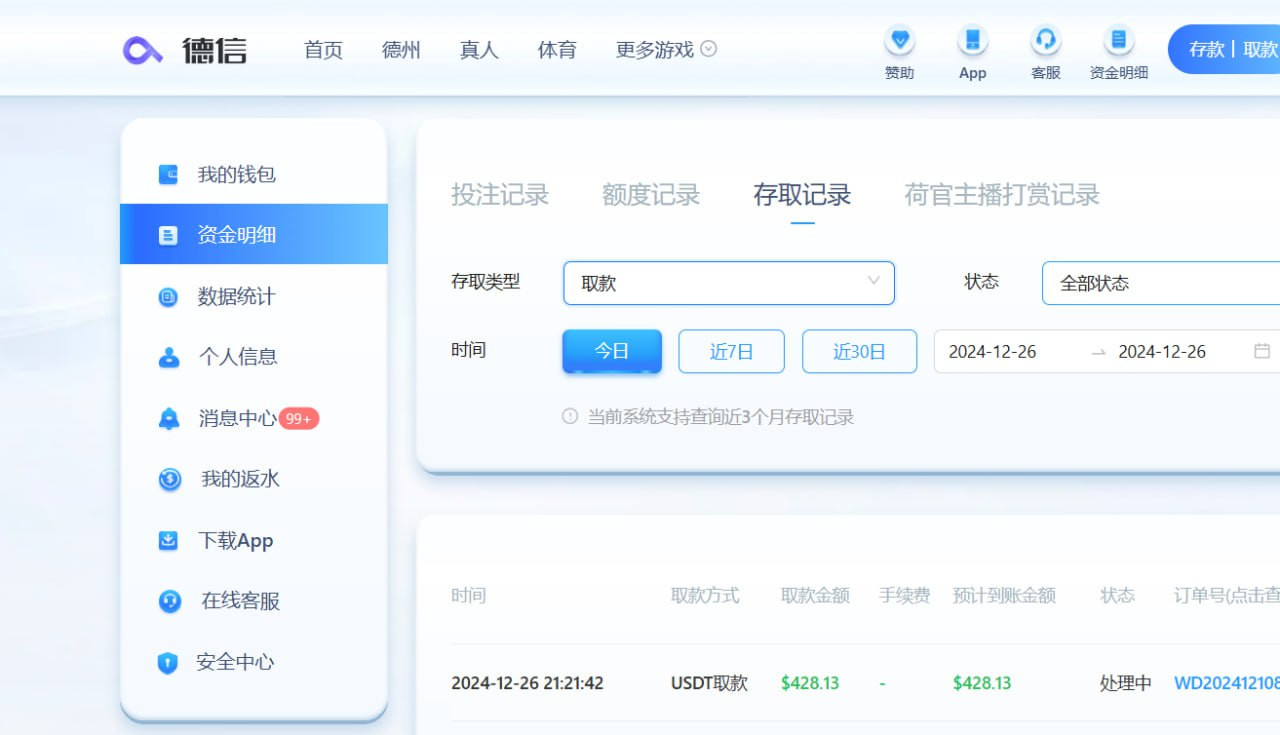This screenshot has width=1280, height=735.
Task: Click the 消息中心 bell icon
Action: tap(169, 418)
